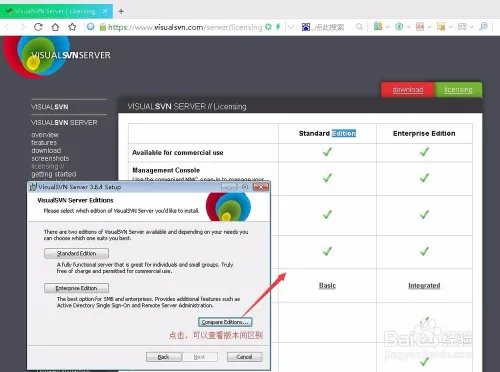500x372 pixels.
Task: Choose the Enterprise Edition button in setup dialog
Action: click(x=76, y=288)
